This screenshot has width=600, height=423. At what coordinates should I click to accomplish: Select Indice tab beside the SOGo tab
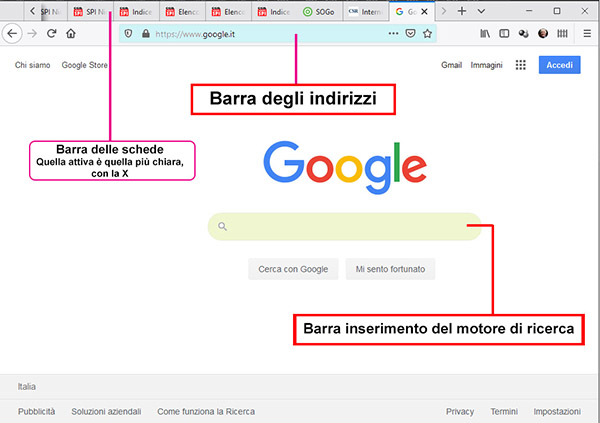pyautogui.click(x=274, y=12)
